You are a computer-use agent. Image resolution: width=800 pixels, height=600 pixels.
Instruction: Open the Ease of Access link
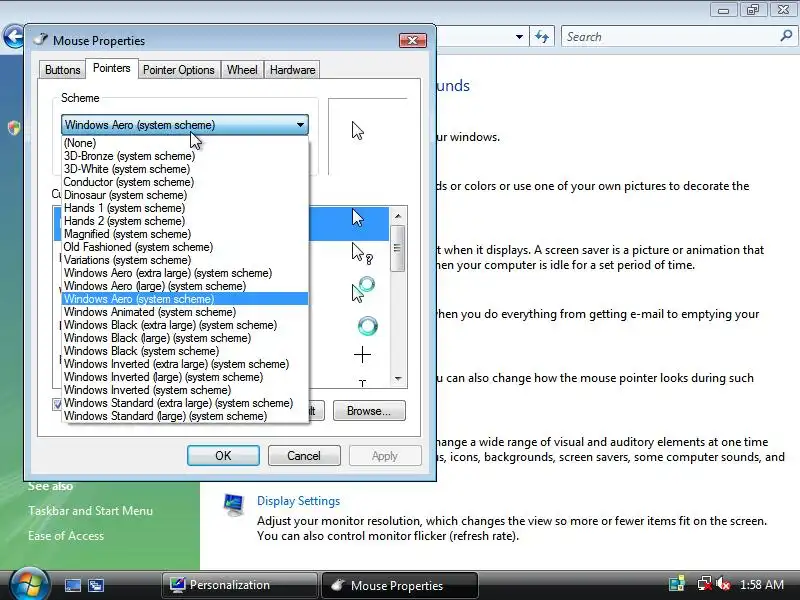66,536
